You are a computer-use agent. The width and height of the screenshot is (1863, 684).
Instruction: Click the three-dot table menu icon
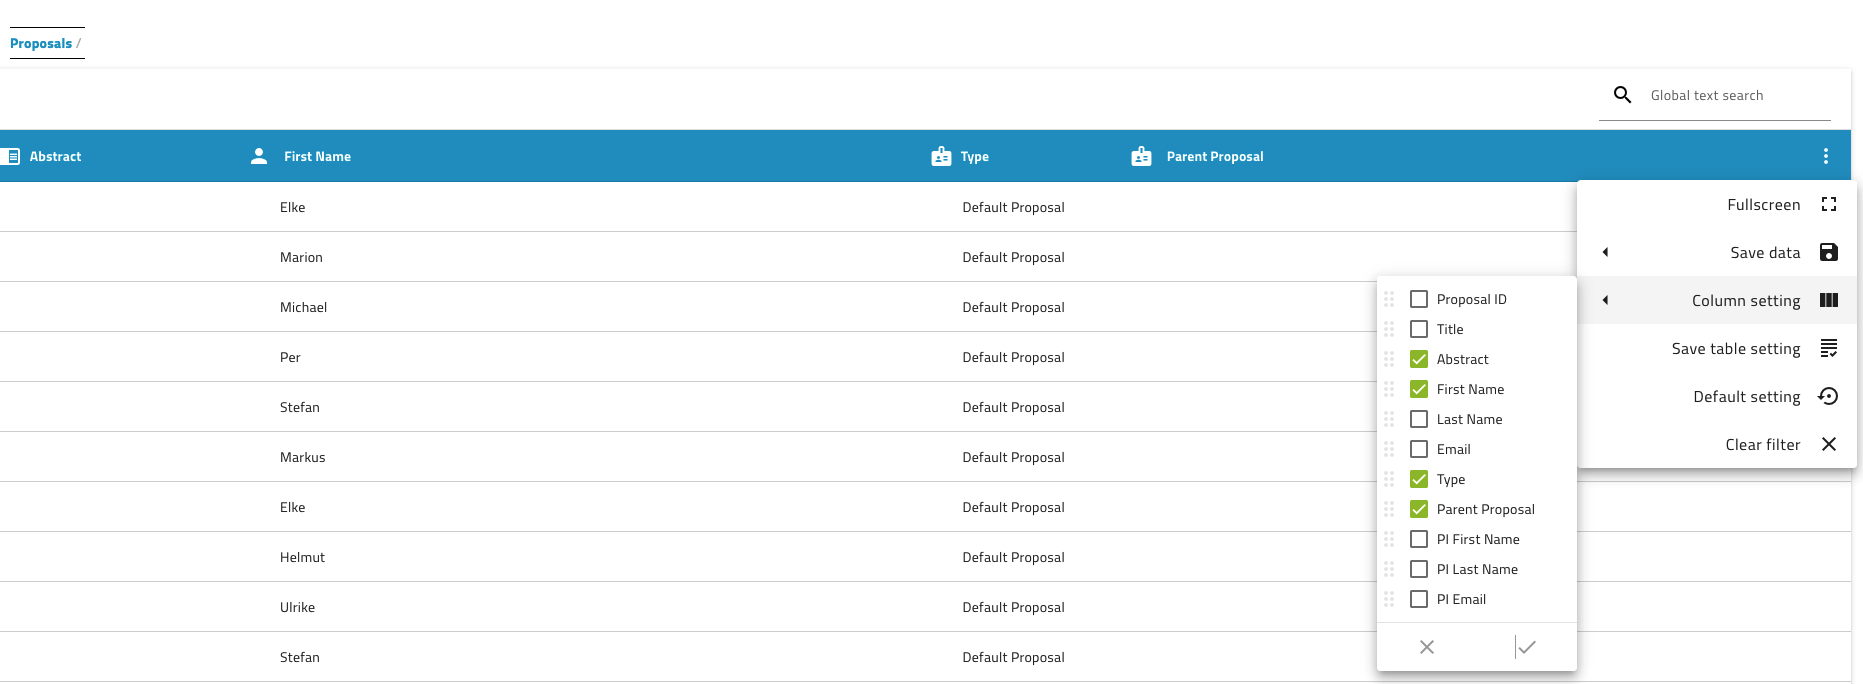pyautogui.click(x=1825, y=156)
